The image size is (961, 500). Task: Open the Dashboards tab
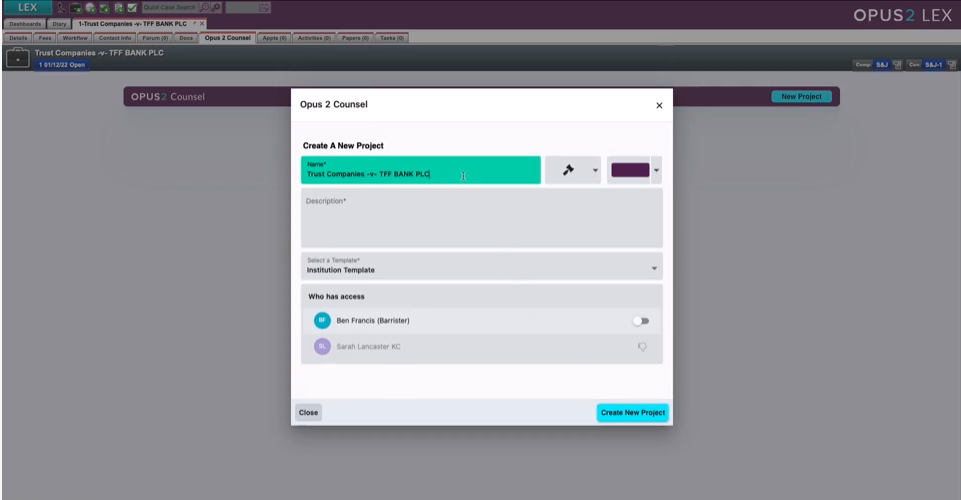click(x=25, y=24)
